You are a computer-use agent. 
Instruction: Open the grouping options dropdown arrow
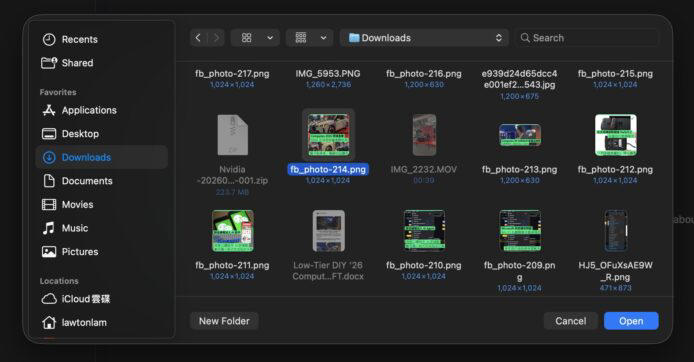324,38
